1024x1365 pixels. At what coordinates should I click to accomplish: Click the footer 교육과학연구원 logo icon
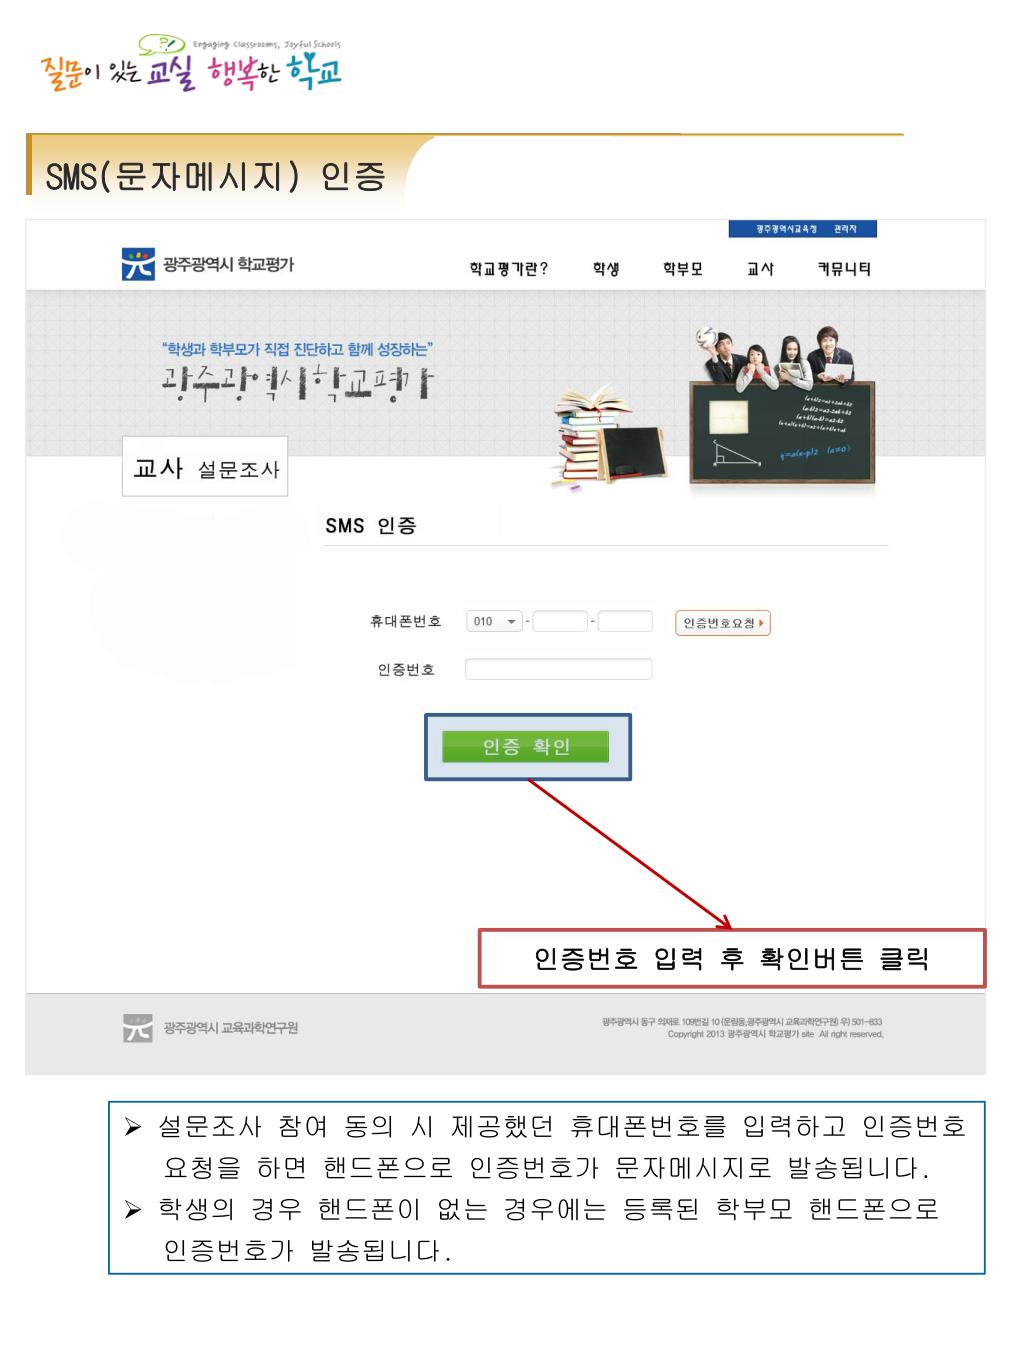[x=138, y=1027]
